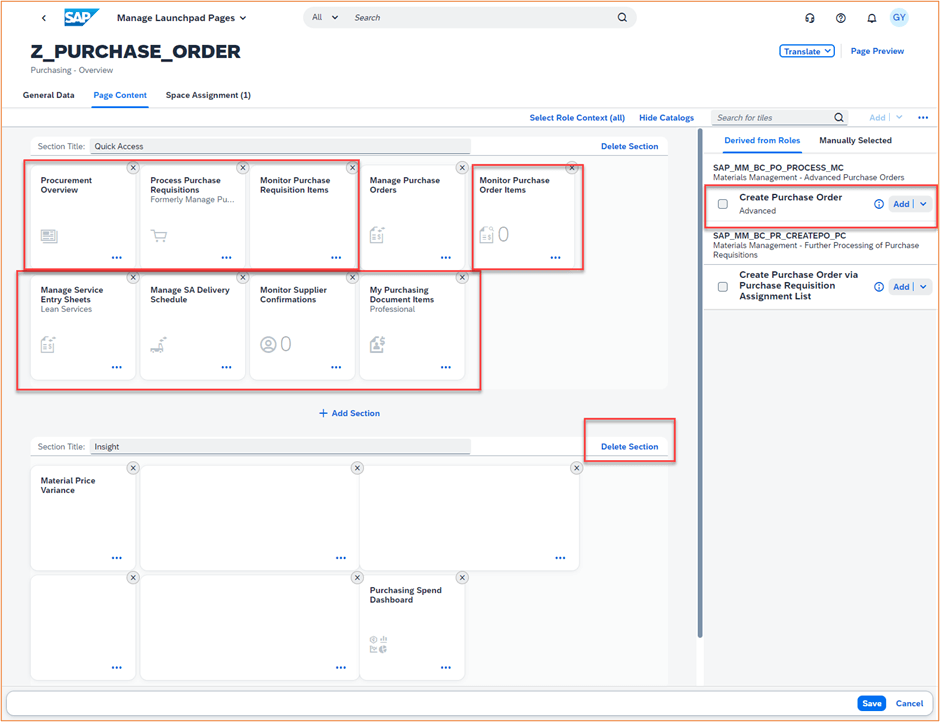Click the top Add button in tile toolbar
940x722 pixels.
click(x=877, y=118)
